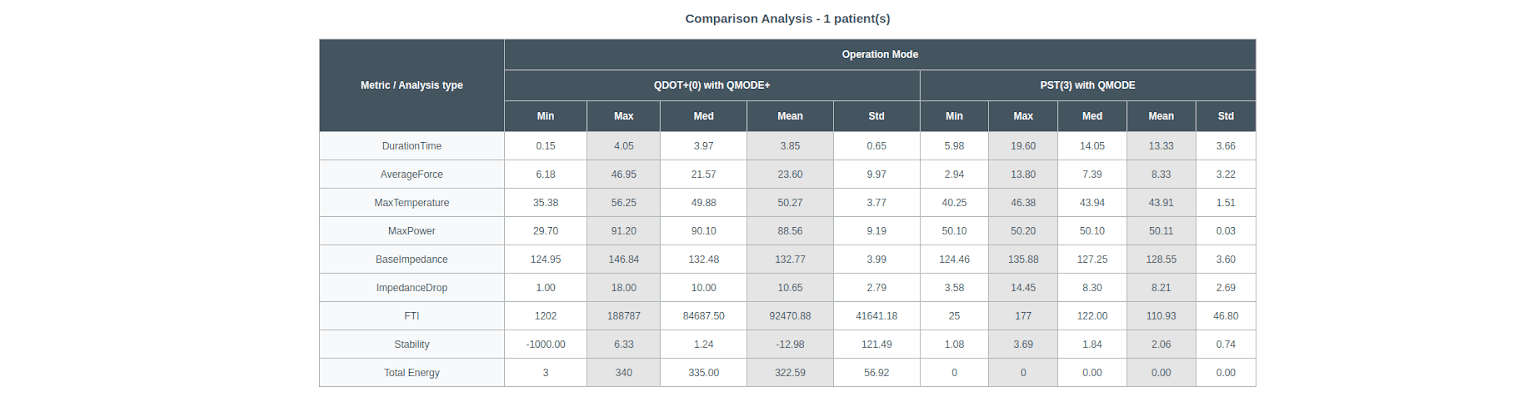Click the 'Mean' header under QDOT+(0)
1519x408 pixels.
tap(789, 116)
